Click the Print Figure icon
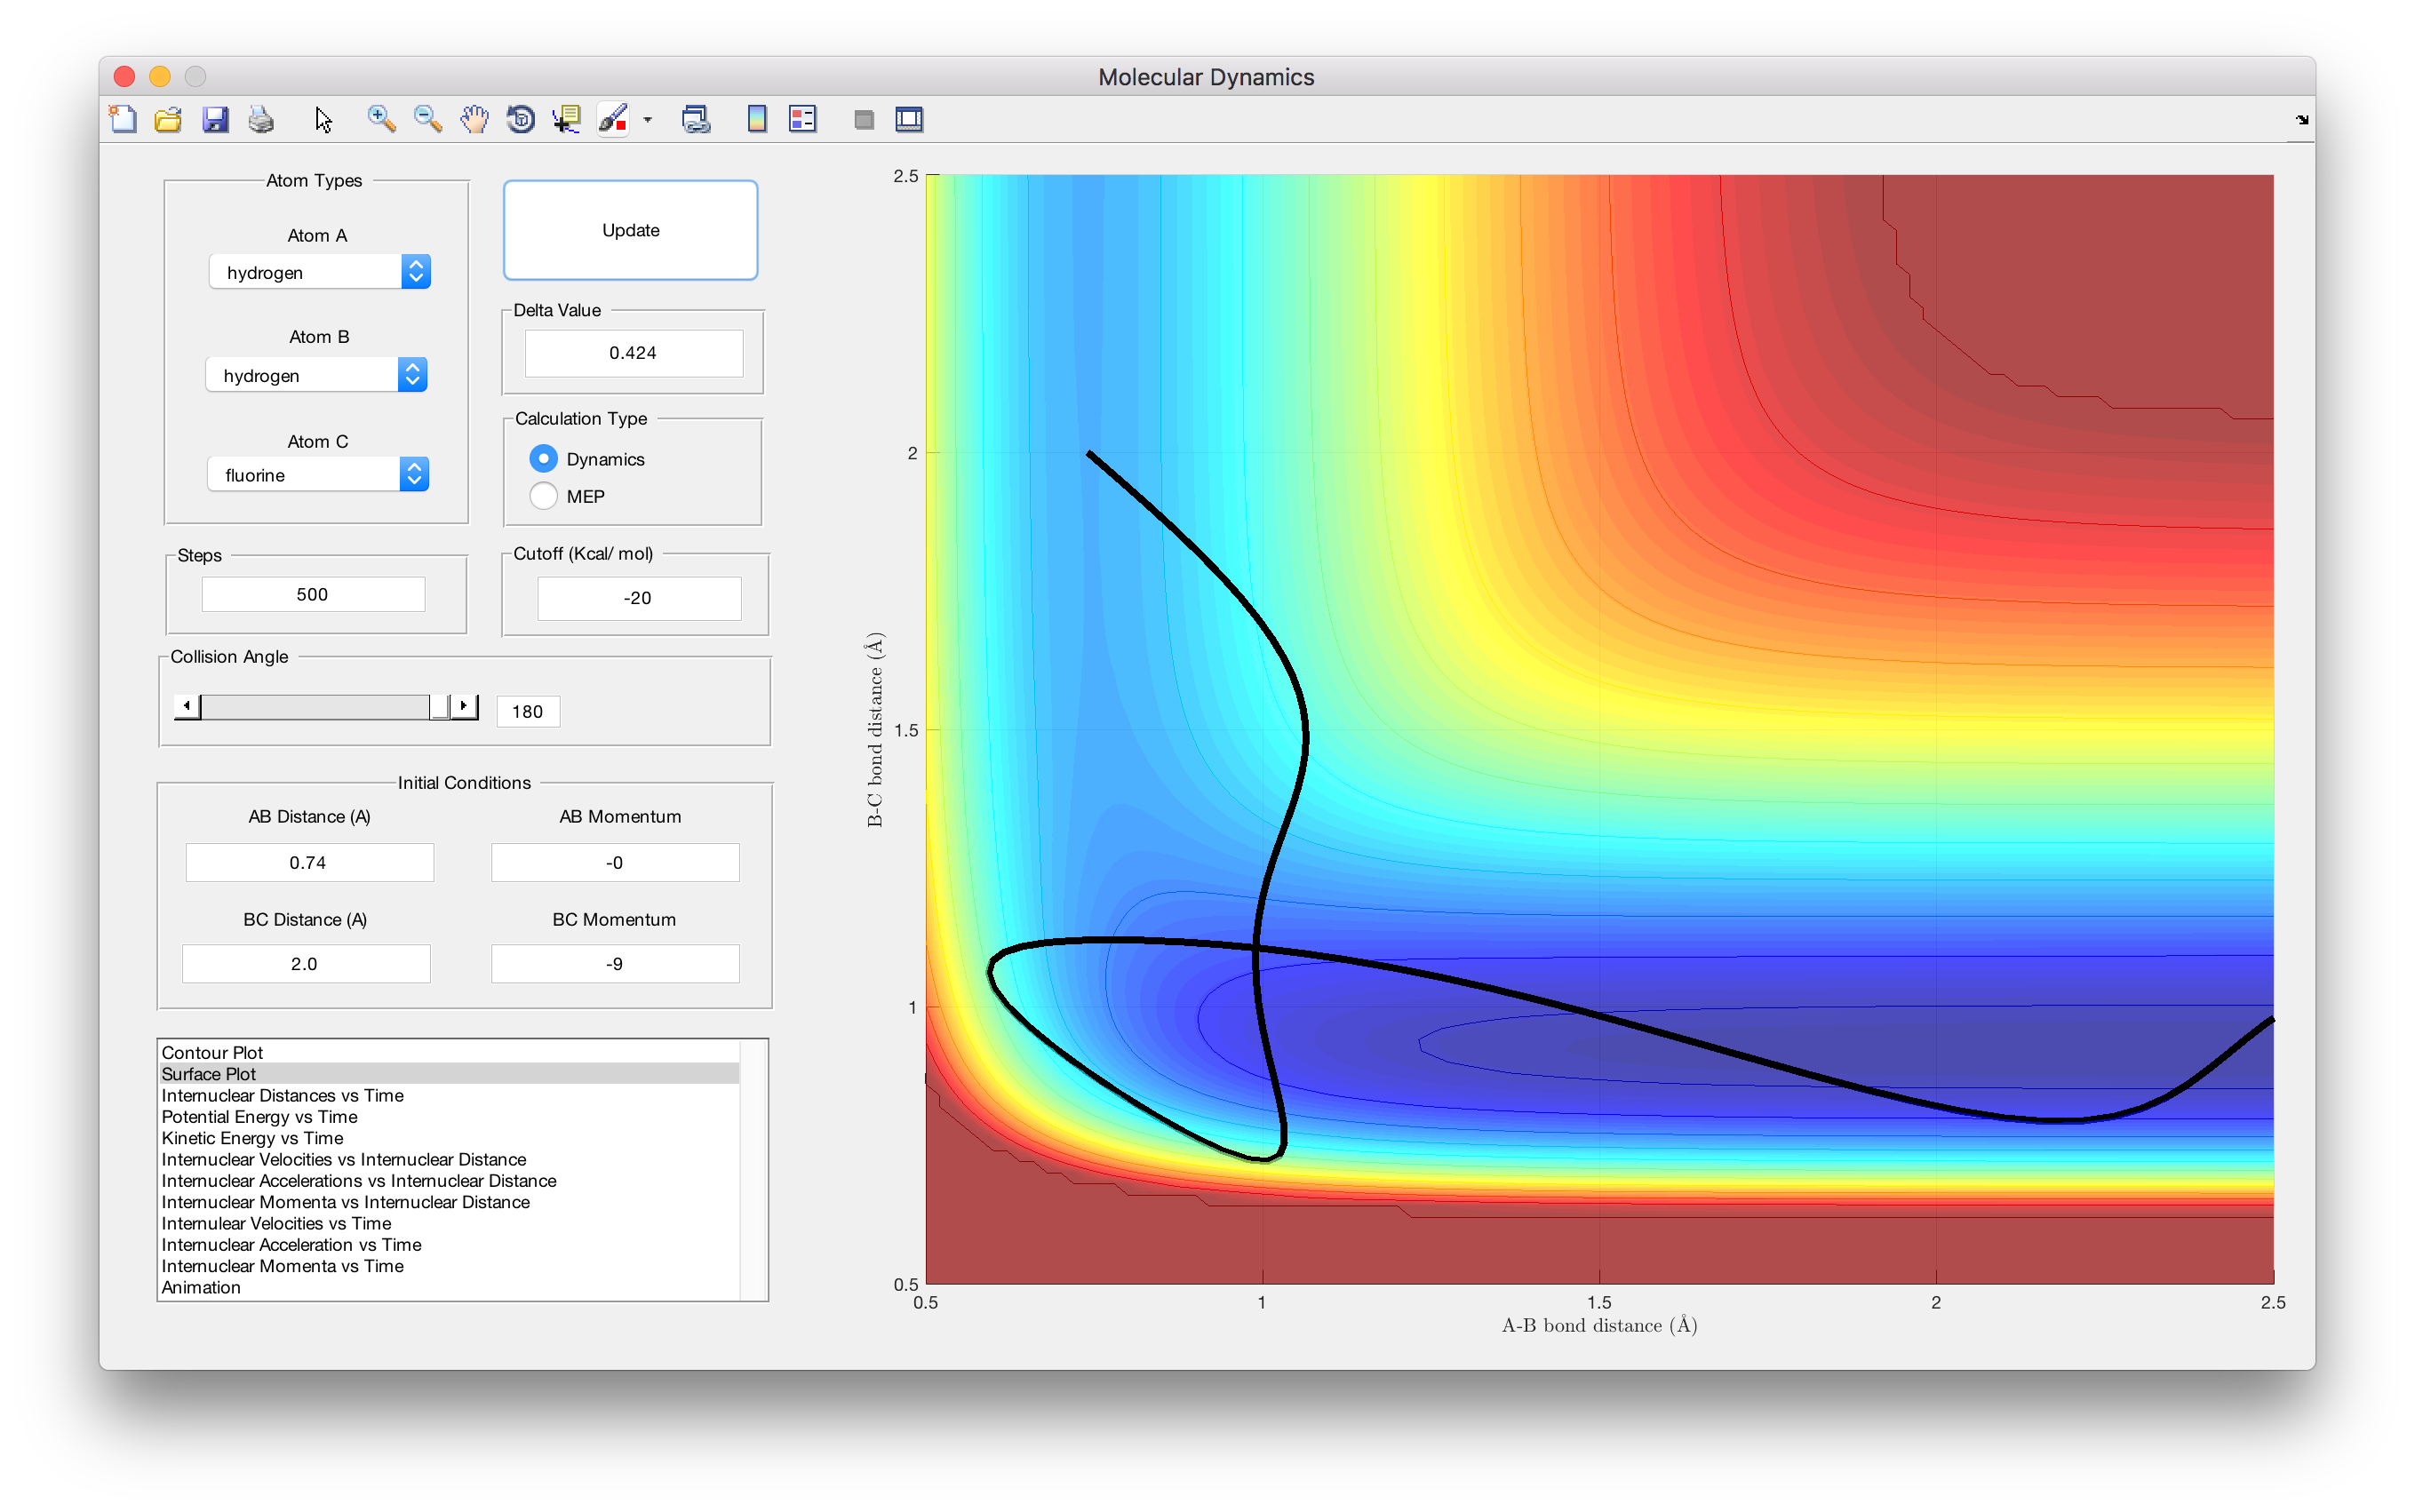The image size is (2415, 1512). pyautogui.click(x=261, y=119)
